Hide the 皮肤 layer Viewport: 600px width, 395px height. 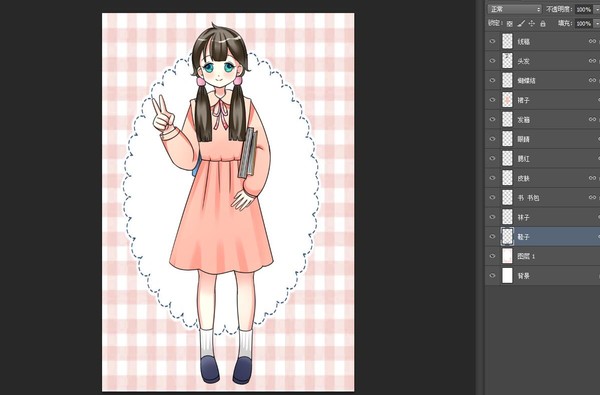(492, 178)
